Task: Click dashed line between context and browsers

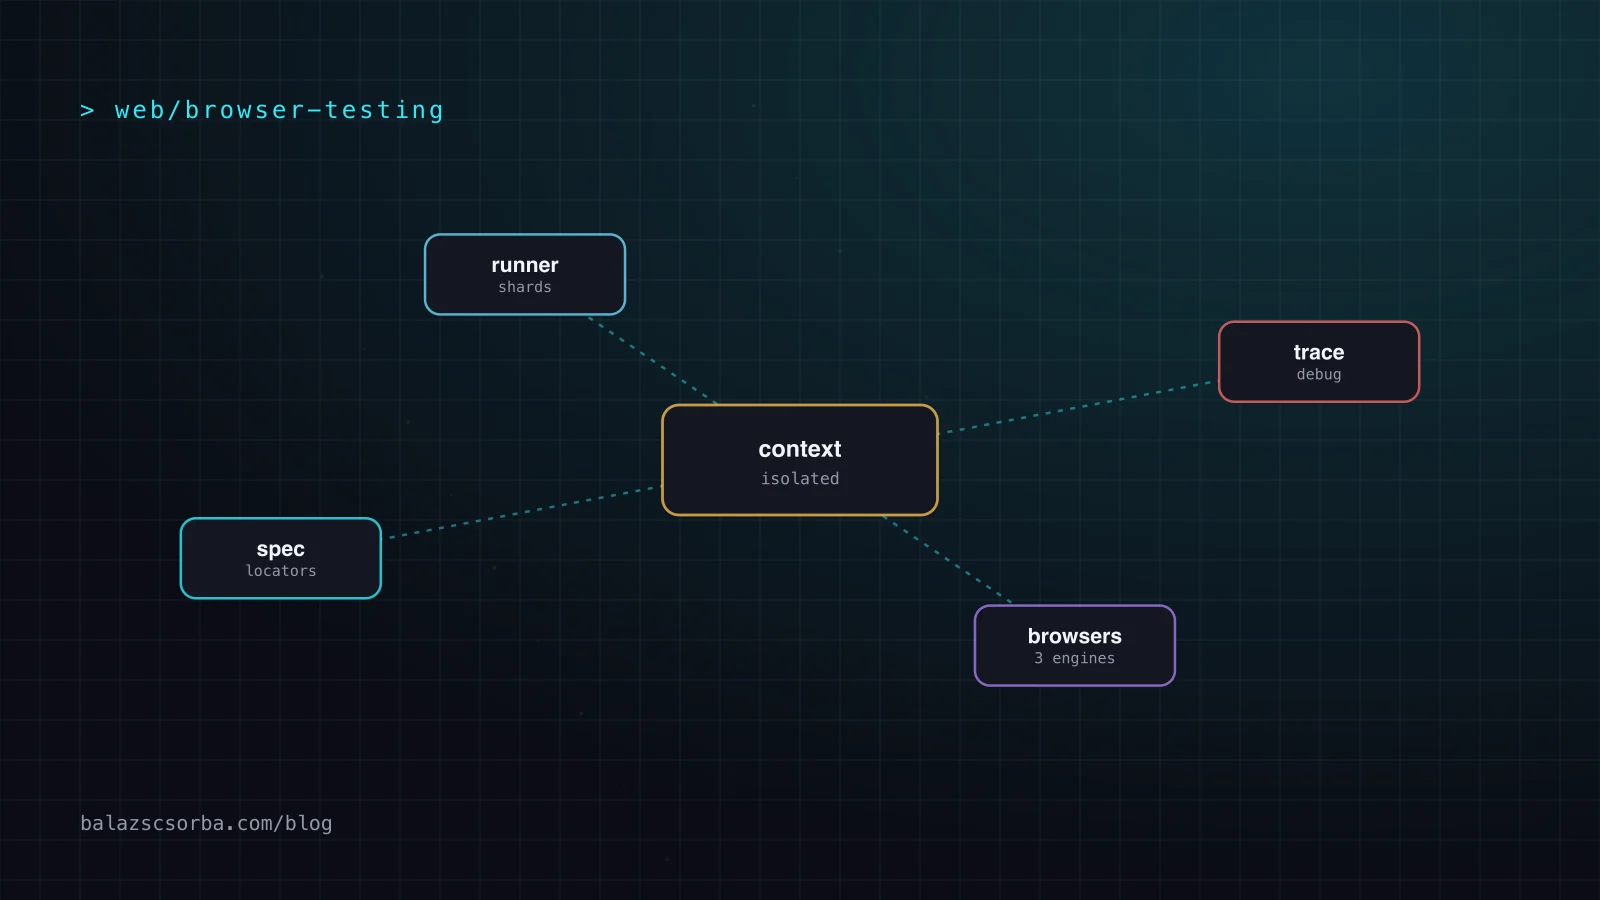Action: [x=947, y=560]
